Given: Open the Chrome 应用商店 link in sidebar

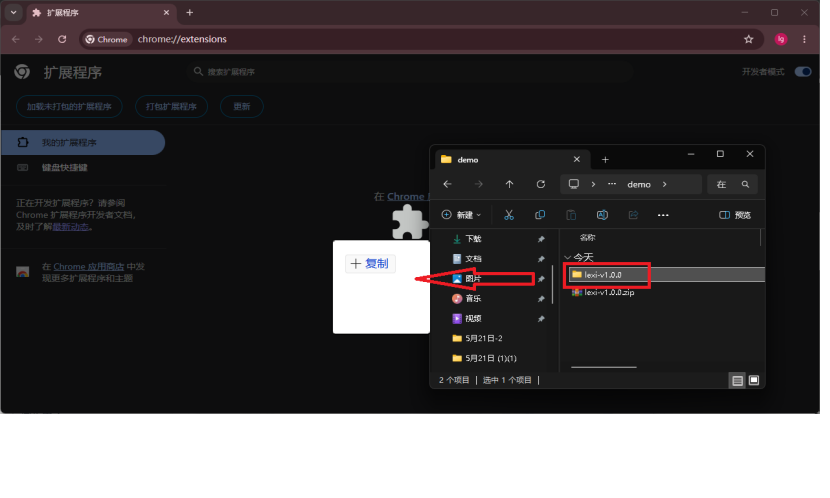Looking at the screenshot, I should [89, 267].
